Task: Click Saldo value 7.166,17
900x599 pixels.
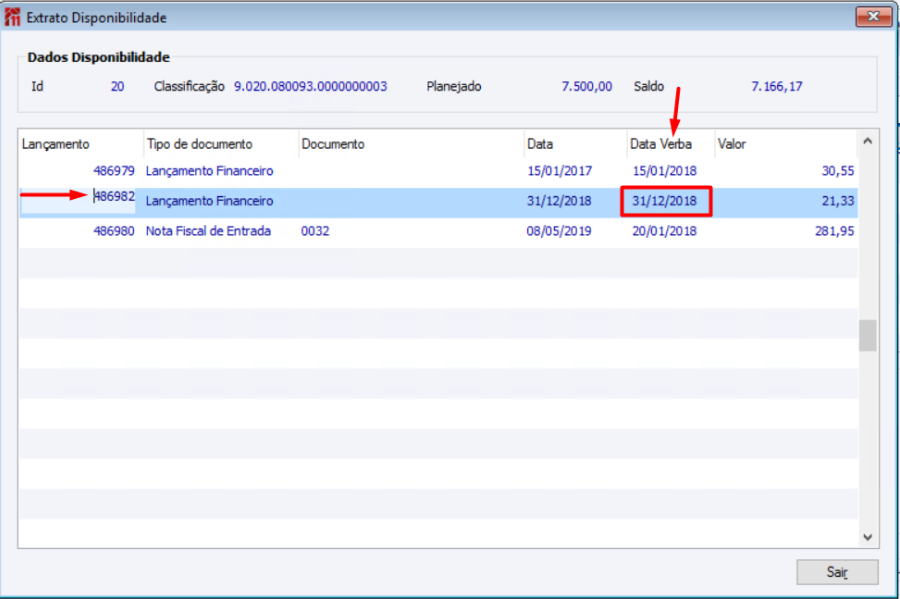Action: pyautogui.click(x=777, y=87)
